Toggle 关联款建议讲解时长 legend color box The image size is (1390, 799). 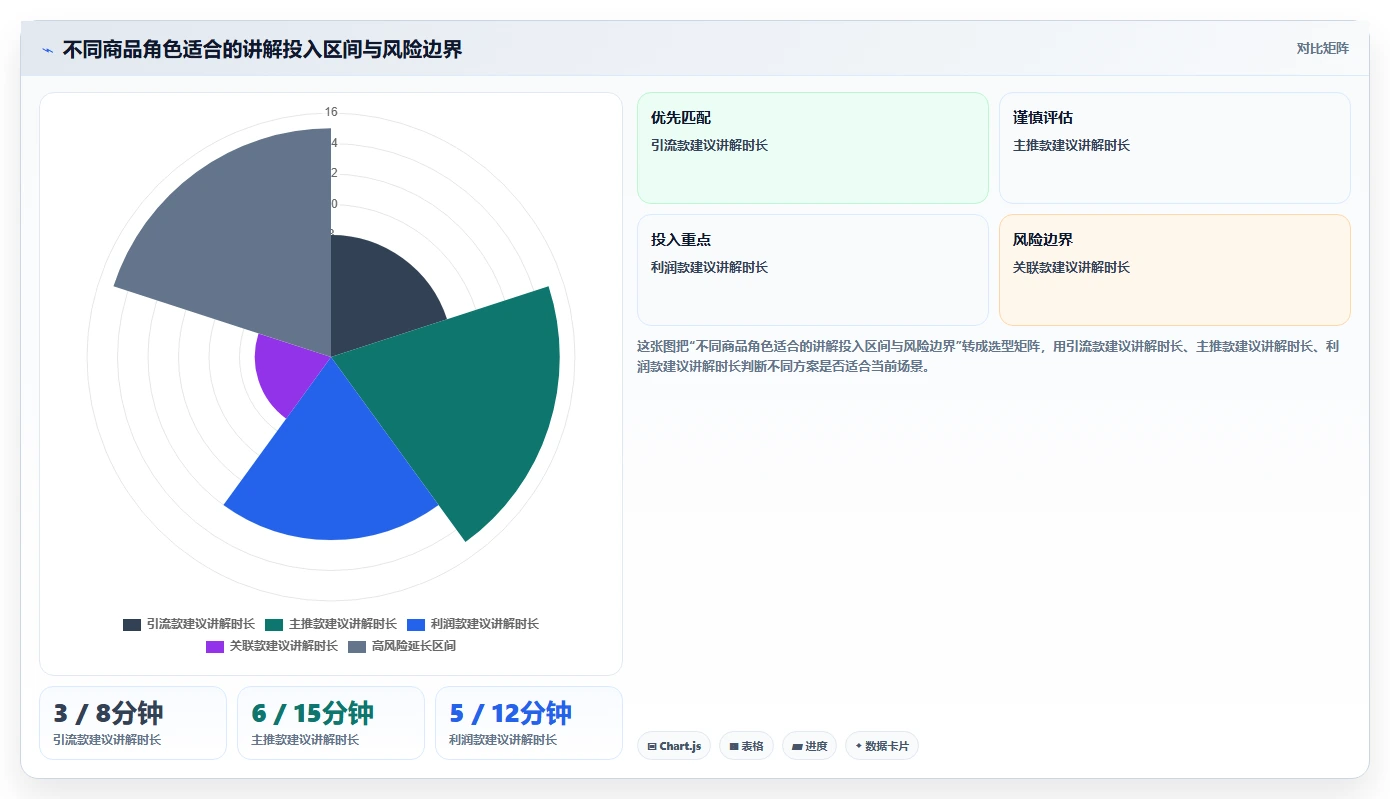click(215, 646)
